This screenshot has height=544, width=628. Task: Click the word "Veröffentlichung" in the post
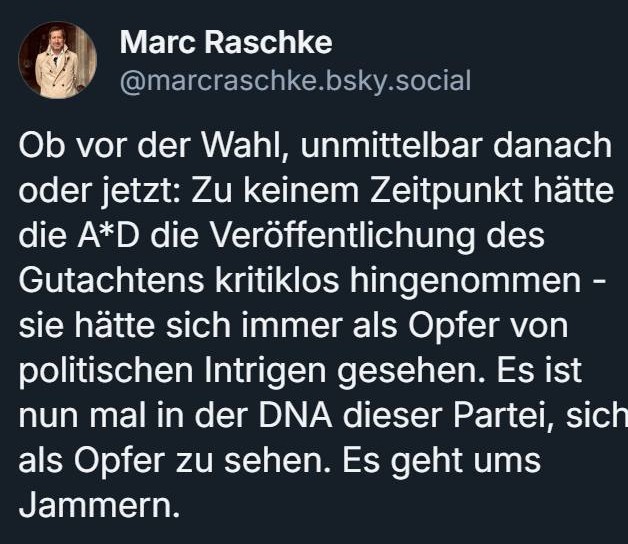[331, 238]
